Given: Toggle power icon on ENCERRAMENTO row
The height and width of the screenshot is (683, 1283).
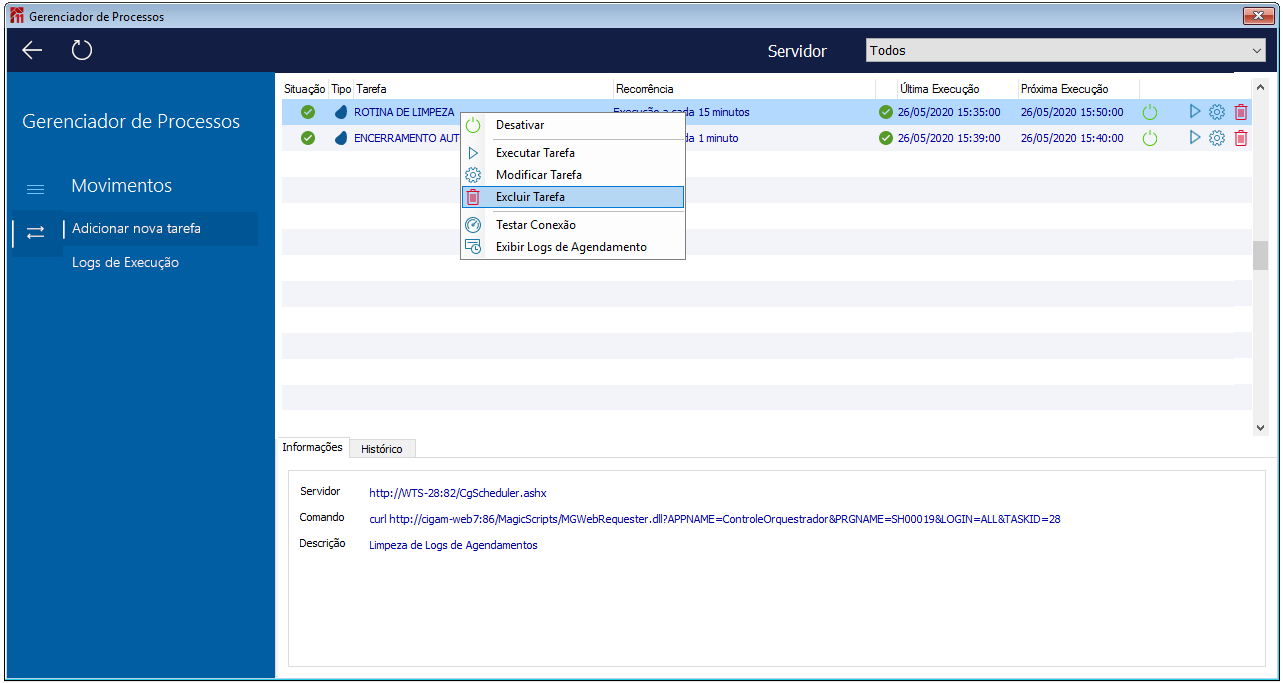Looking at the screenshot, I should 1150,139.
